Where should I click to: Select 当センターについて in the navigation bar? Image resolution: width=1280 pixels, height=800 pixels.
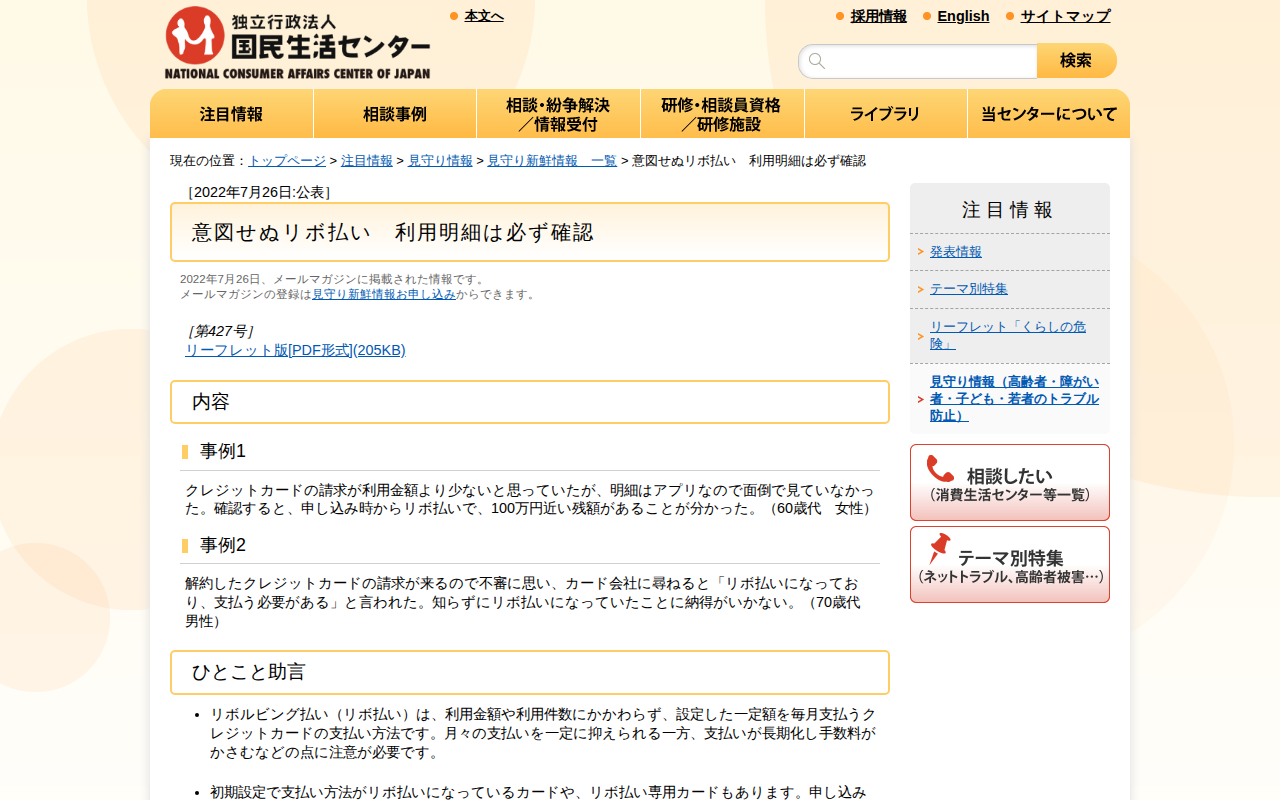click(1048, 114)
